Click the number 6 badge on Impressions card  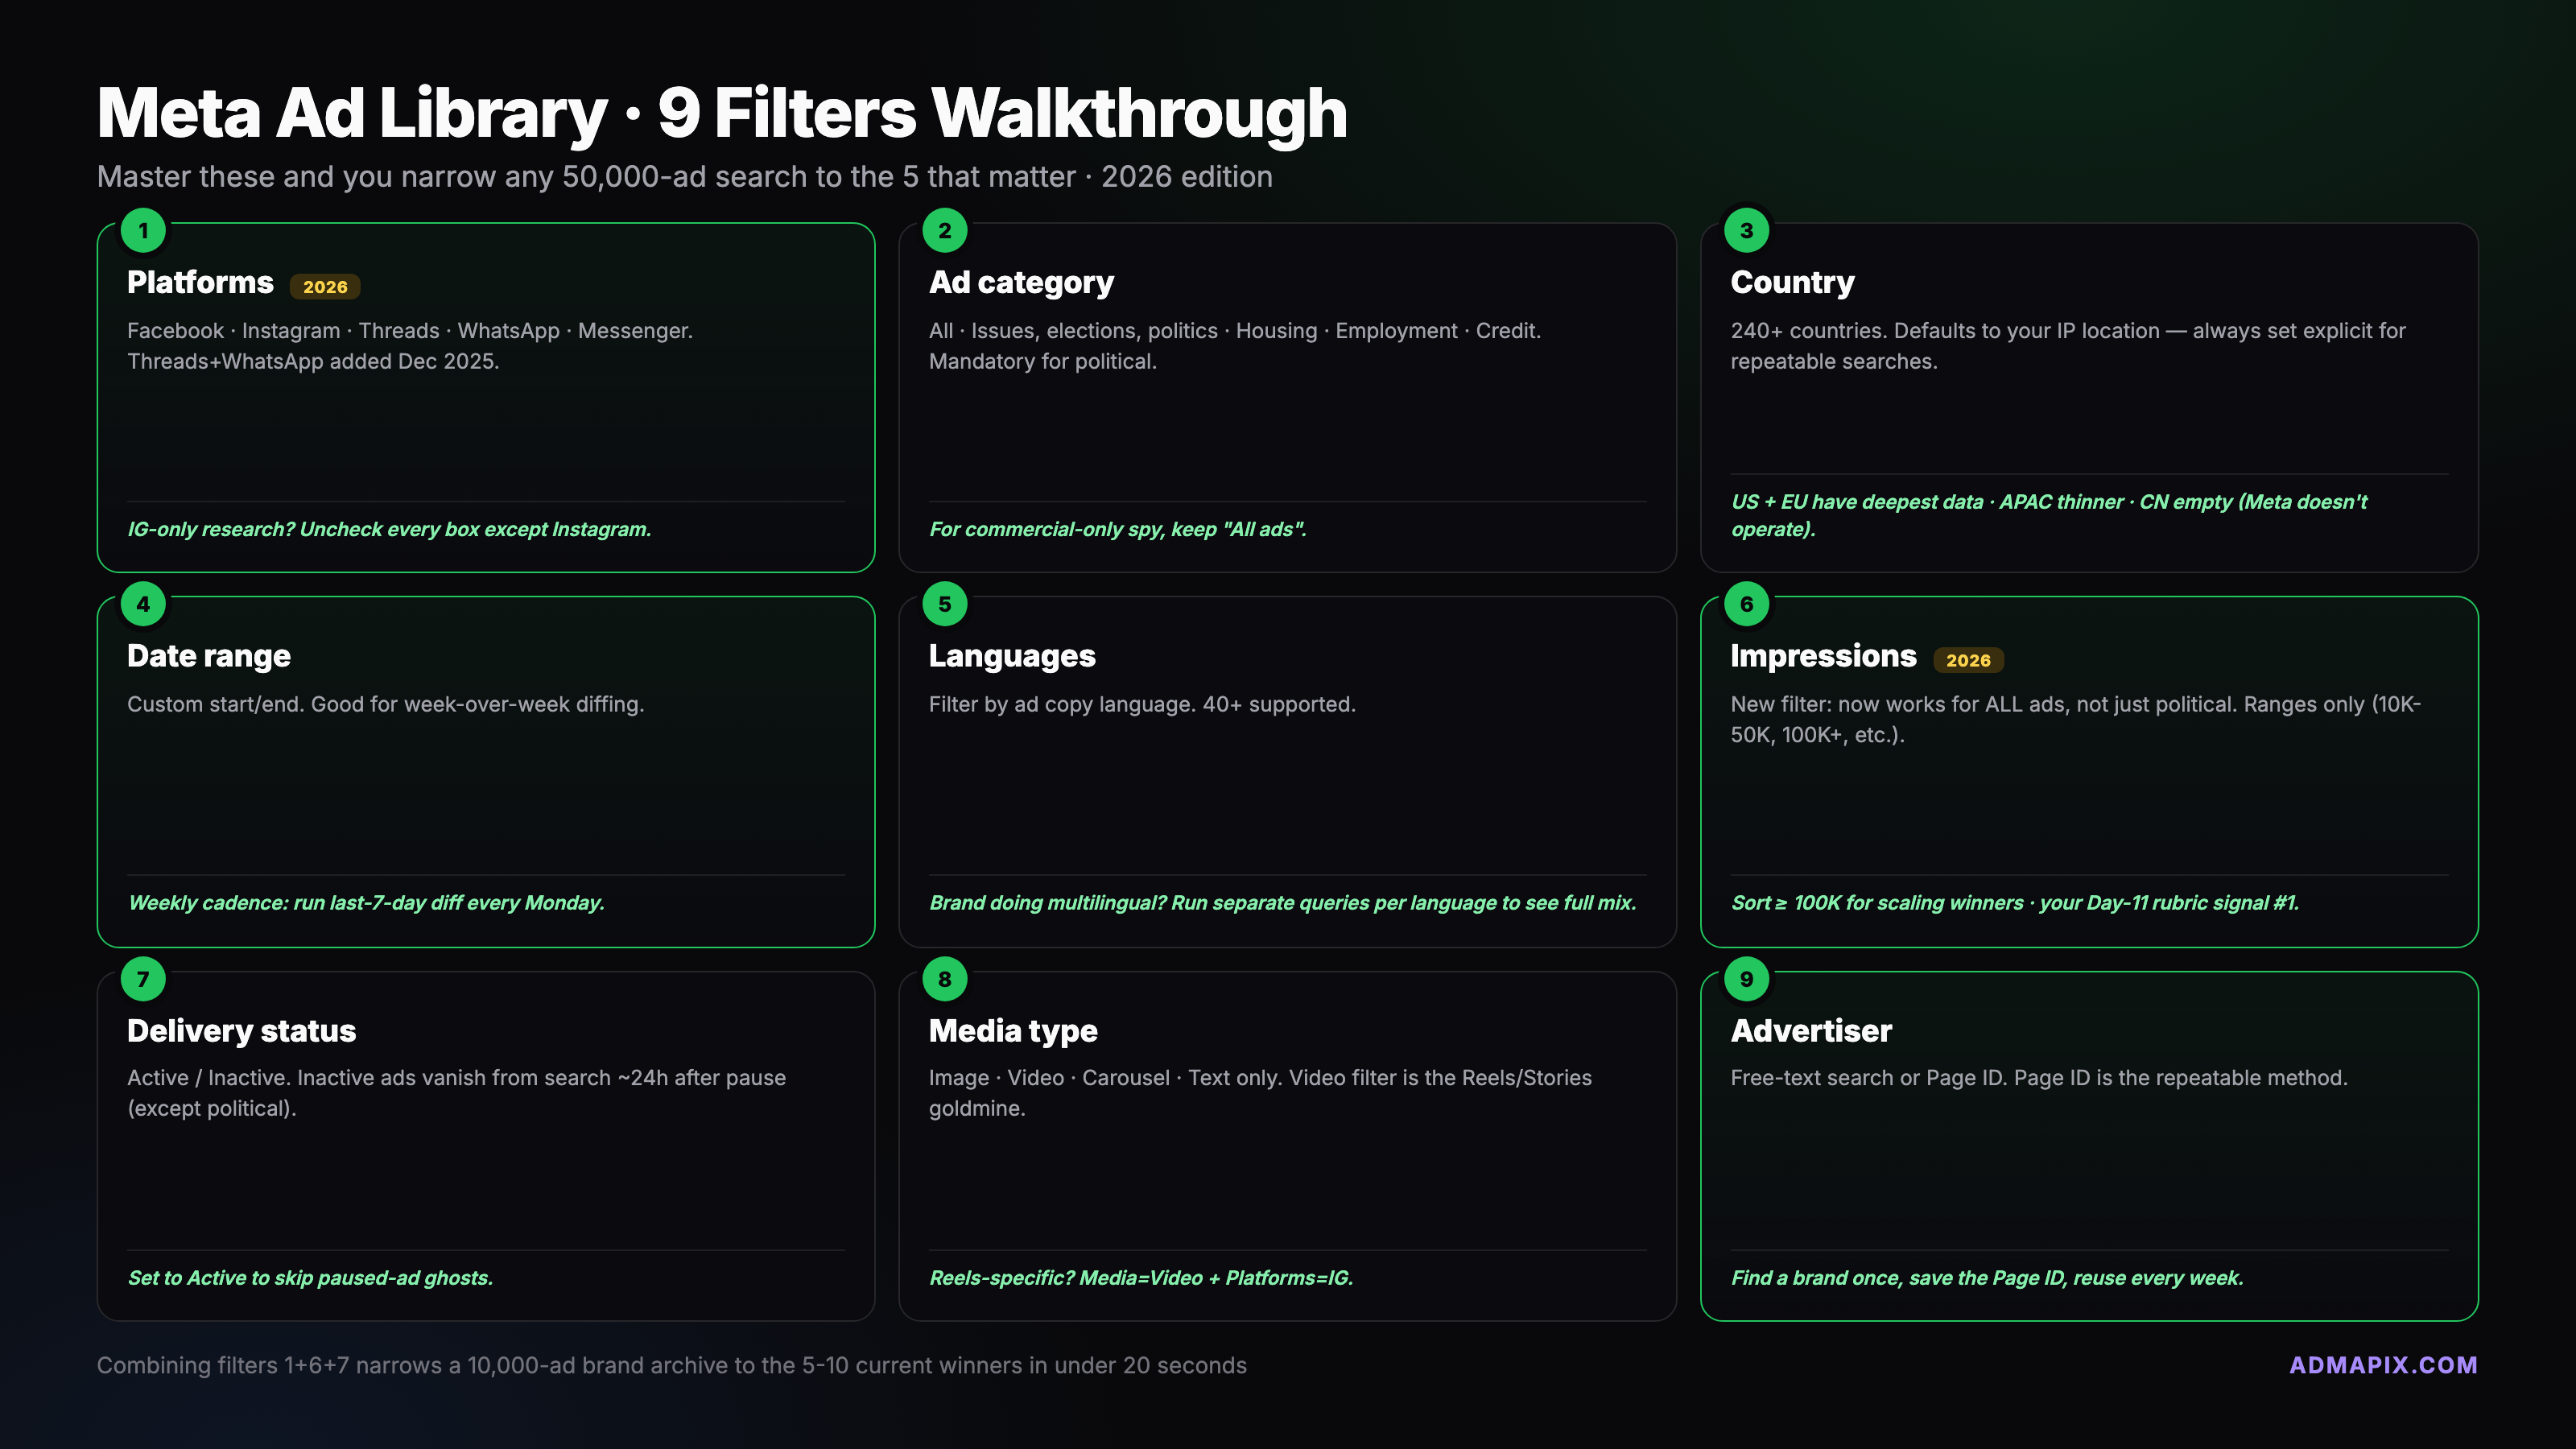click(x=1746, y=604)
